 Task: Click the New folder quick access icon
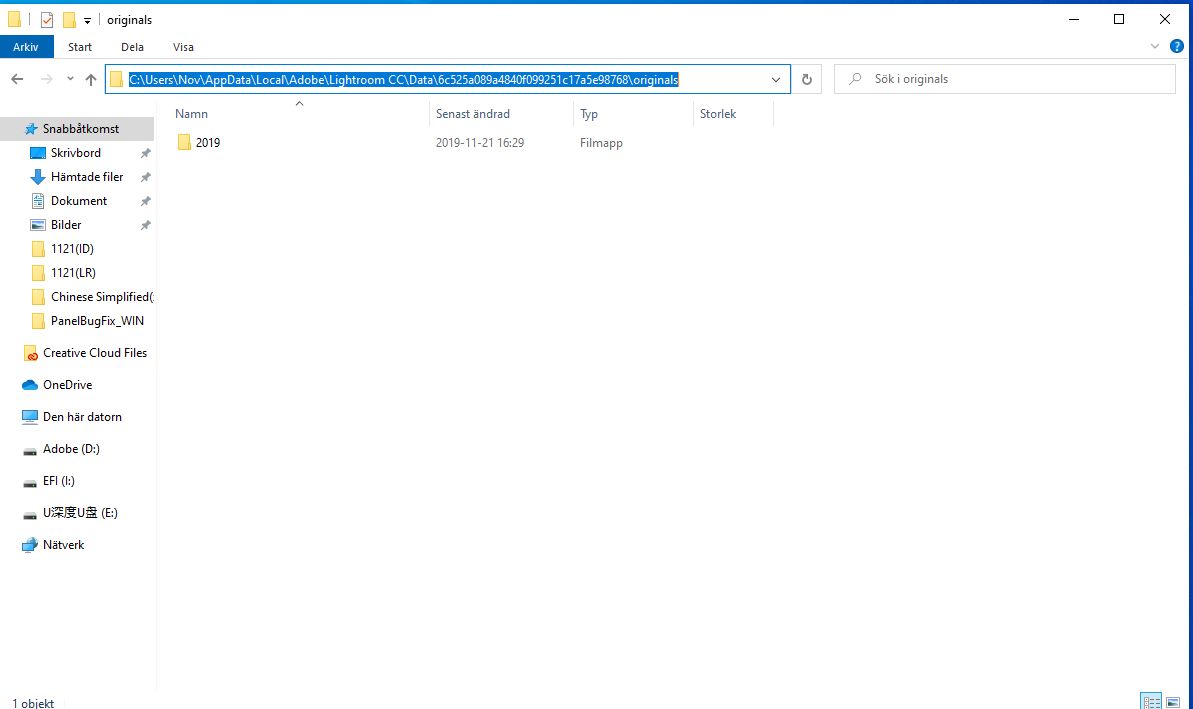tap(69, 20)
